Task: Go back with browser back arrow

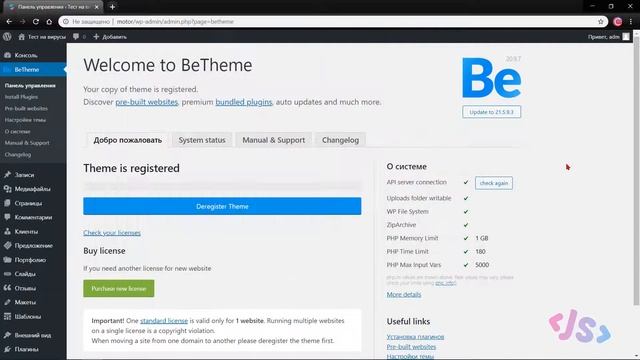Action: (x=9, y=22)
